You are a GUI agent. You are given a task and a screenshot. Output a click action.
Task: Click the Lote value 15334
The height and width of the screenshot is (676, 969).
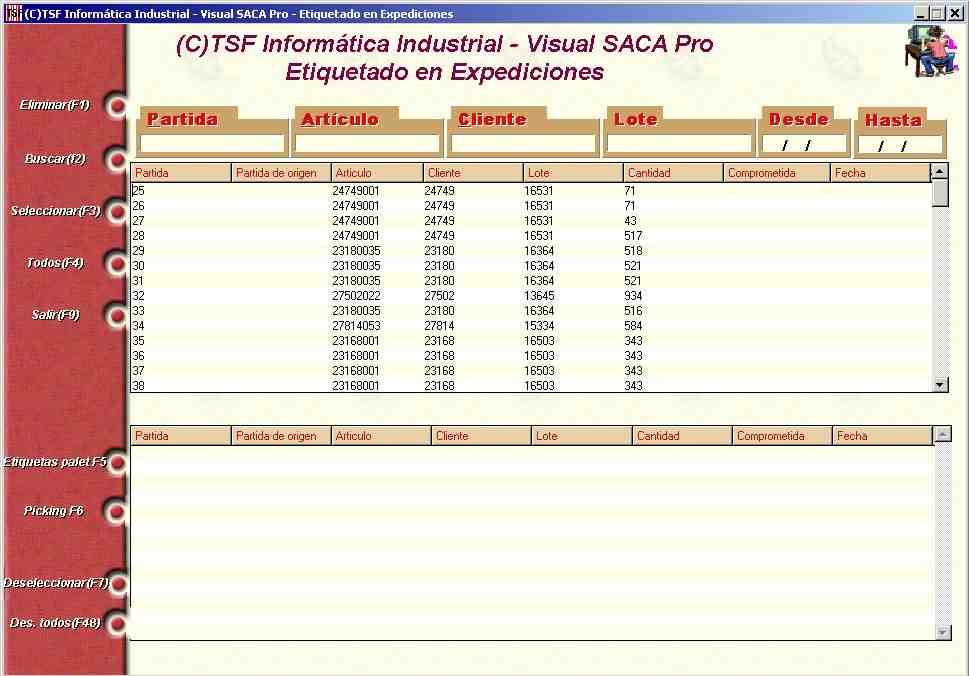(540, 326)
